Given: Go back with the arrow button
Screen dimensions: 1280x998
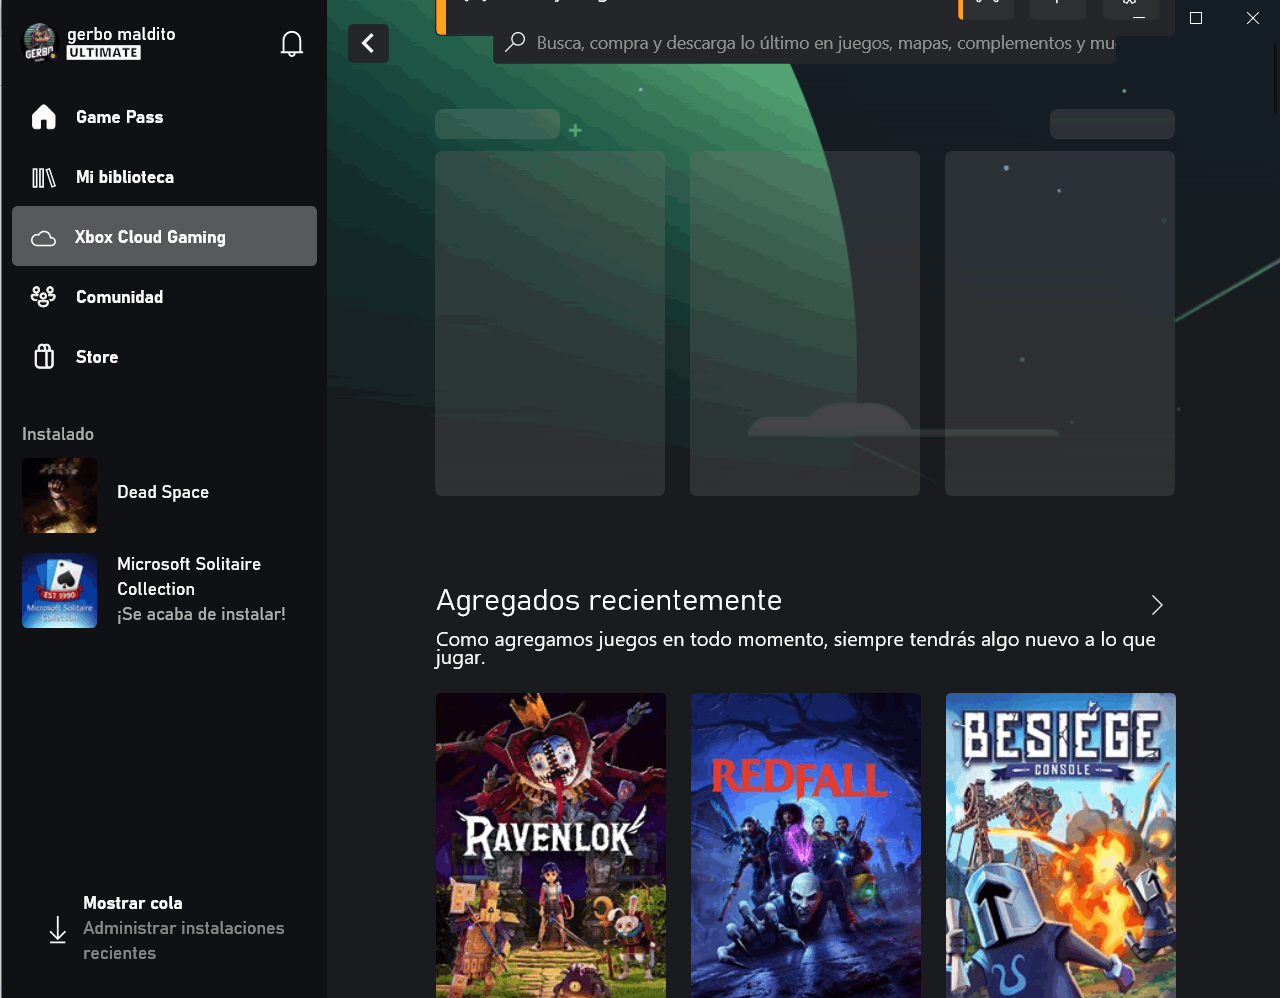Looking at the screenshot, I should 368,43.
